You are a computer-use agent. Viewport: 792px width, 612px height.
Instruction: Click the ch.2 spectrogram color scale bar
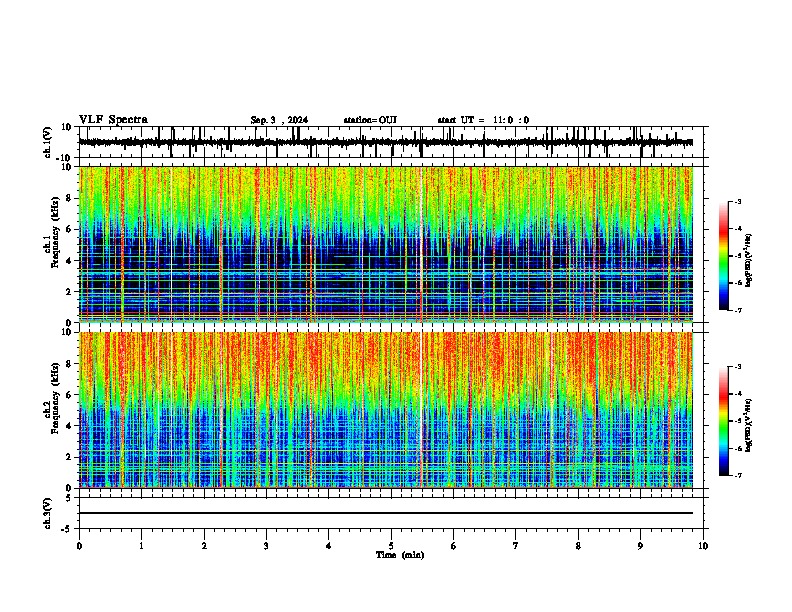[x=723, y=421]
